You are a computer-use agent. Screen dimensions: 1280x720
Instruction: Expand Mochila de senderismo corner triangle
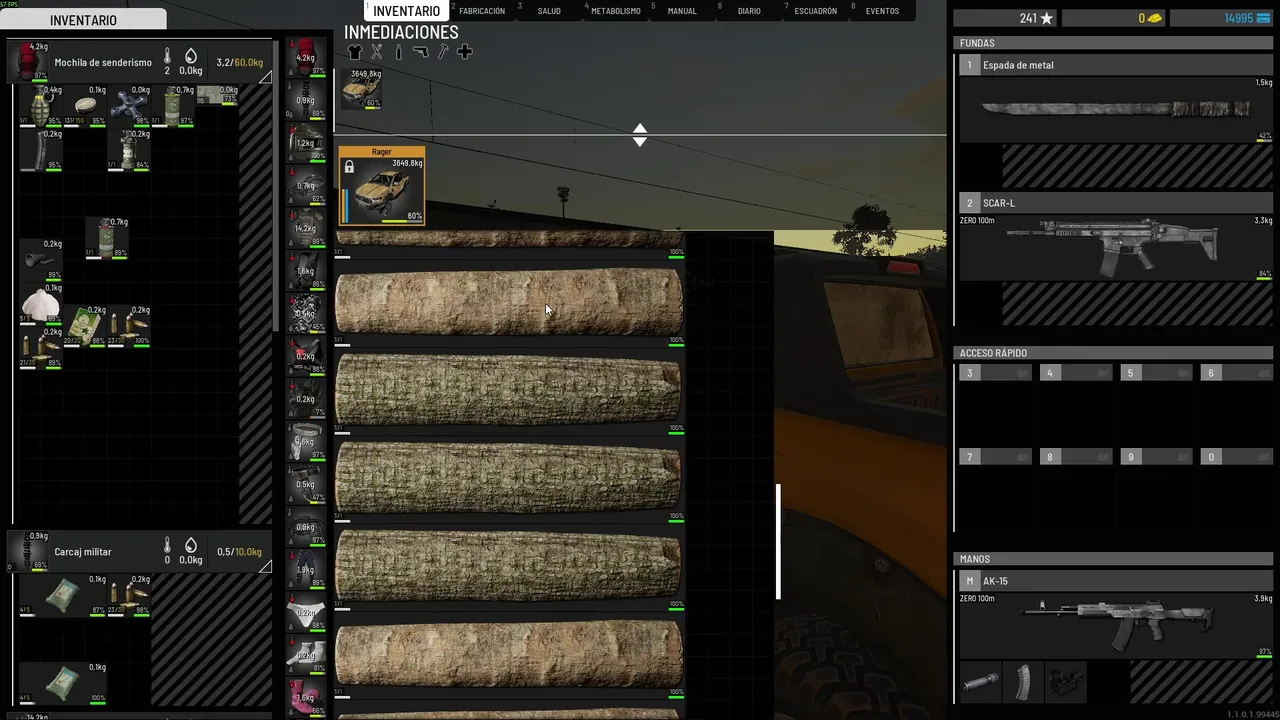click(x=266, y=77)
